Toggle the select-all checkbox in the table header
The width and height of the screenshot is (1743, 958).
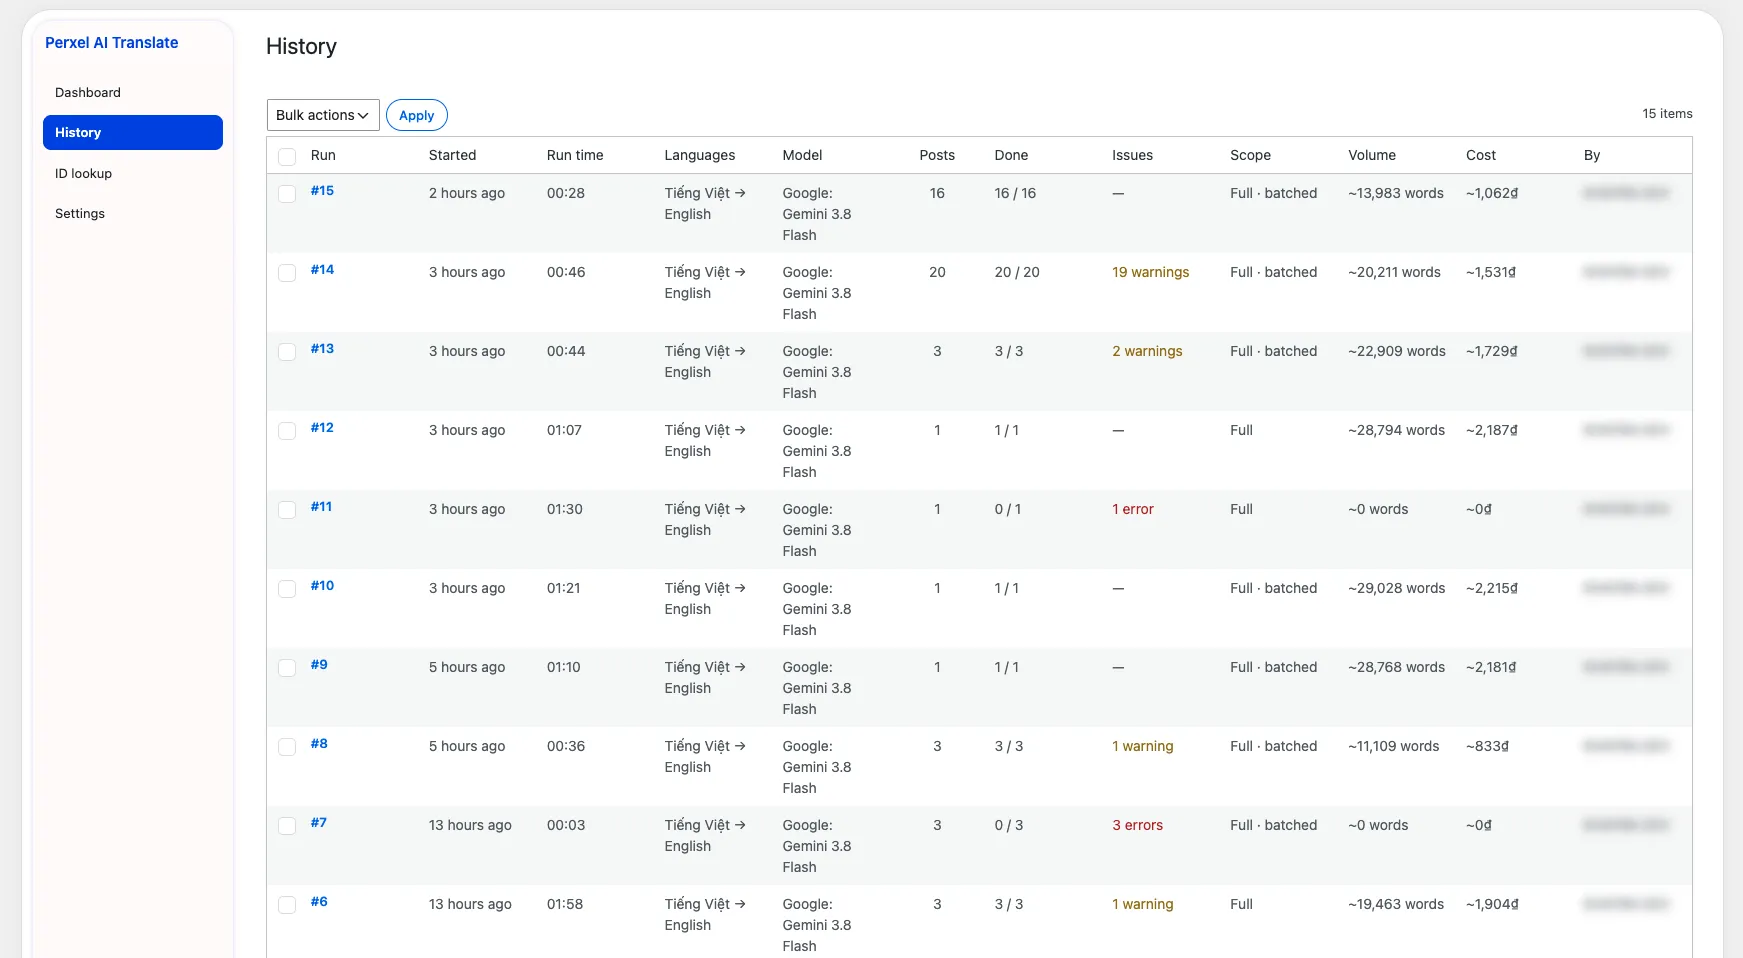point(287,157)
